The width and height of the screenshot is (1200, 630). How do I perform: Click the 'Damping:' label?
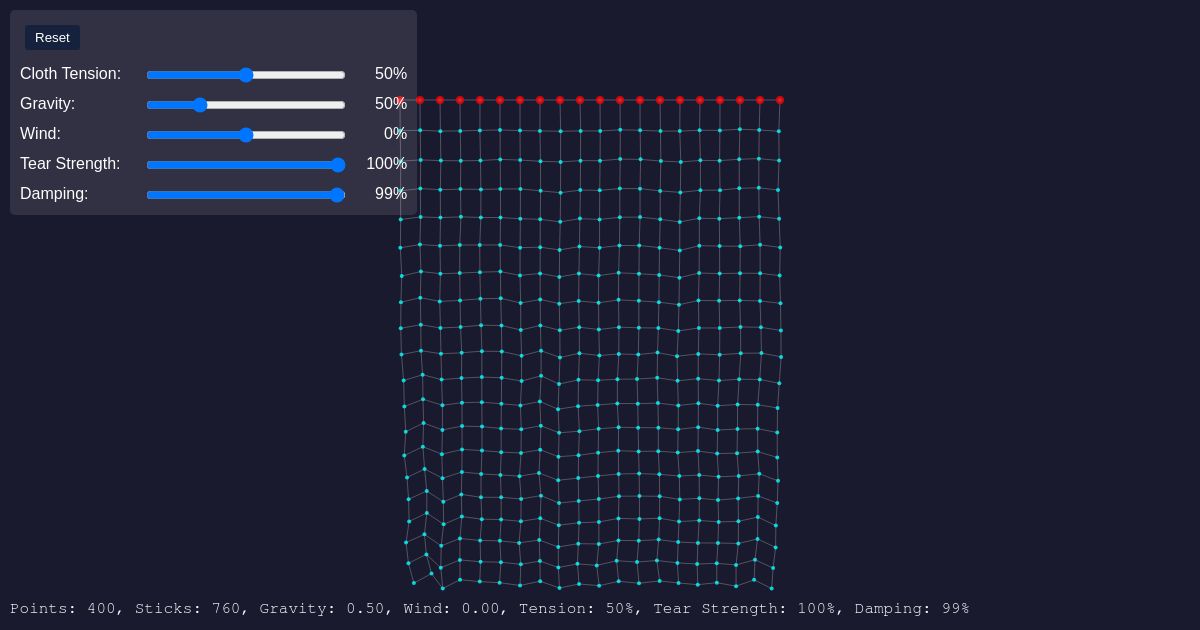click(54, 194)
